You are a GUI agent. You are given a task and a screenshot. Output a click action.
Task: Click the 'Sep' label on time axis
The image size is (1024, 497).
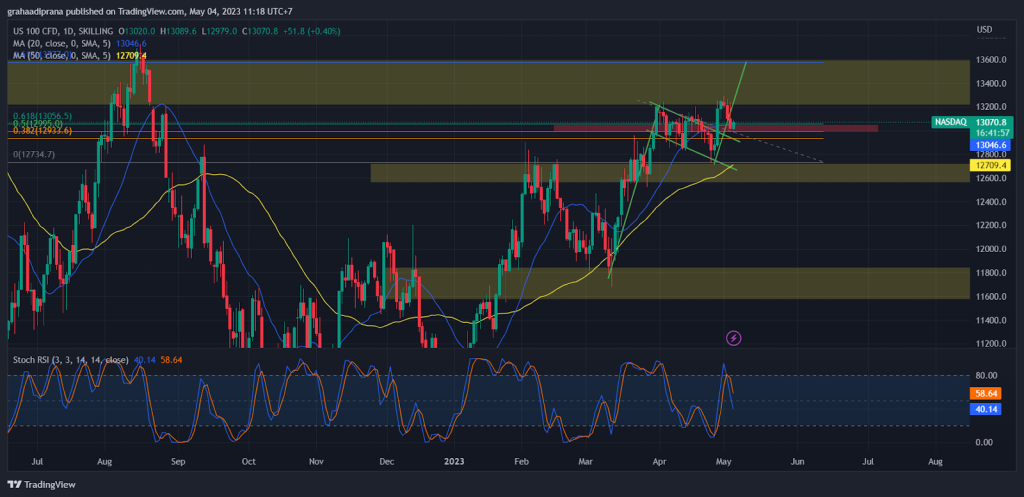coord(178,461)
